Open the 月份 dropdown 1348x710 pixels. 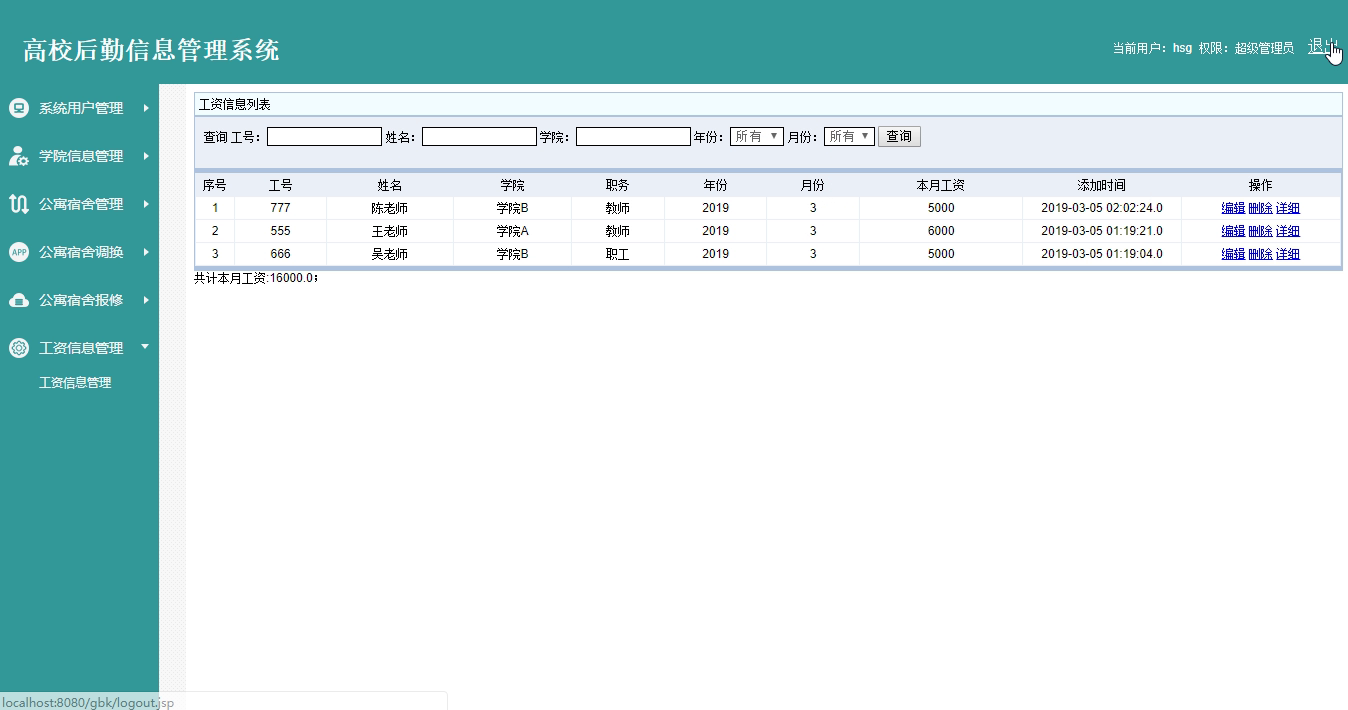(x=849, y=137)
